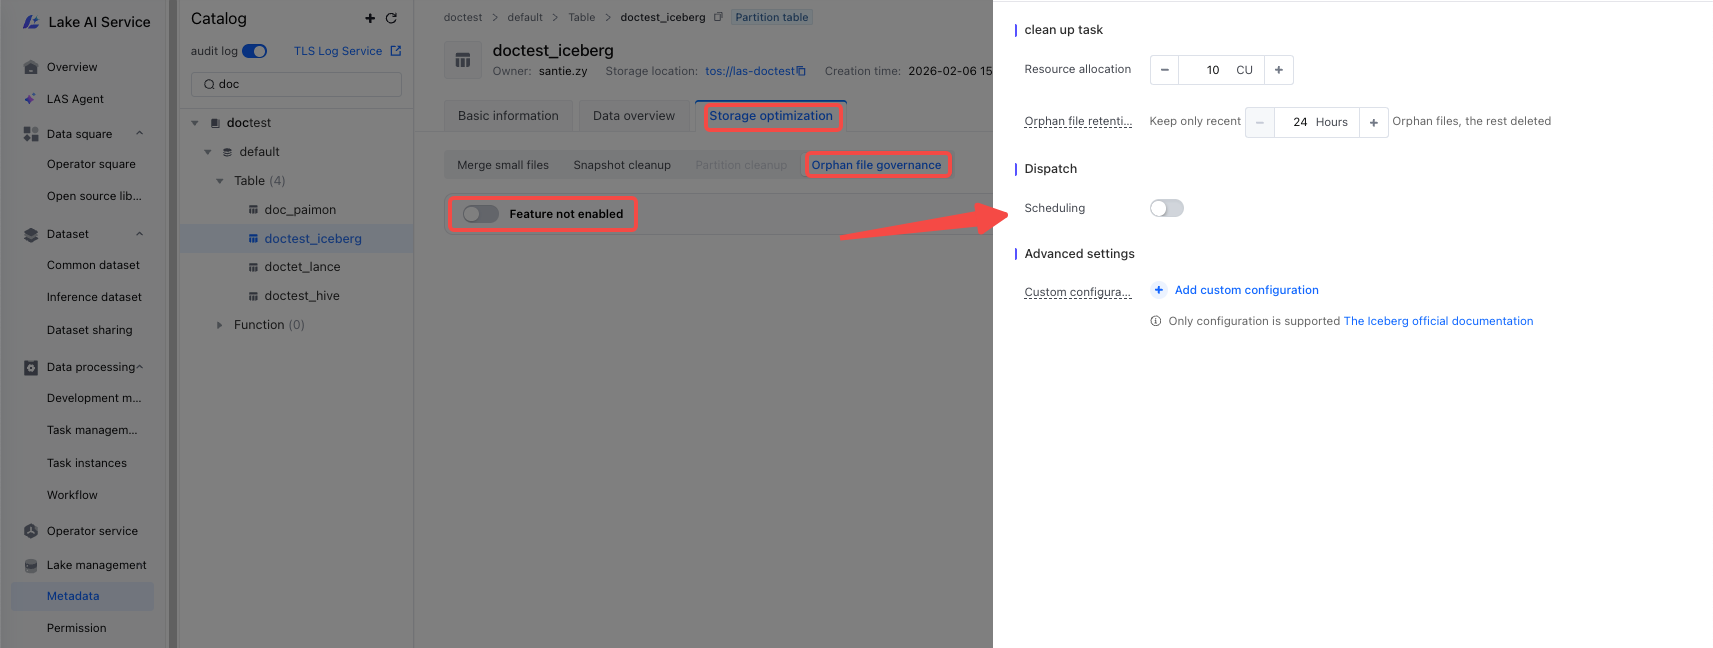Go to Workflow in the sidebar

point(72,495)
